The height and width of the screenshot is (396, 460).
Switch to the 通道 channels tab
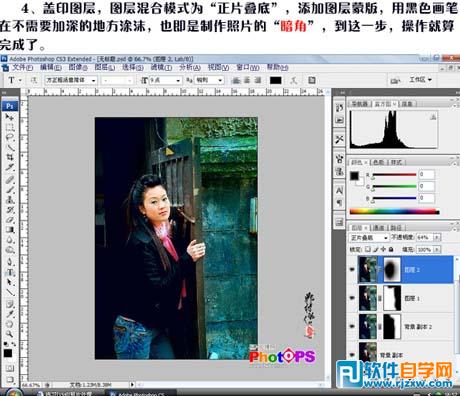[x=378, y=228]
